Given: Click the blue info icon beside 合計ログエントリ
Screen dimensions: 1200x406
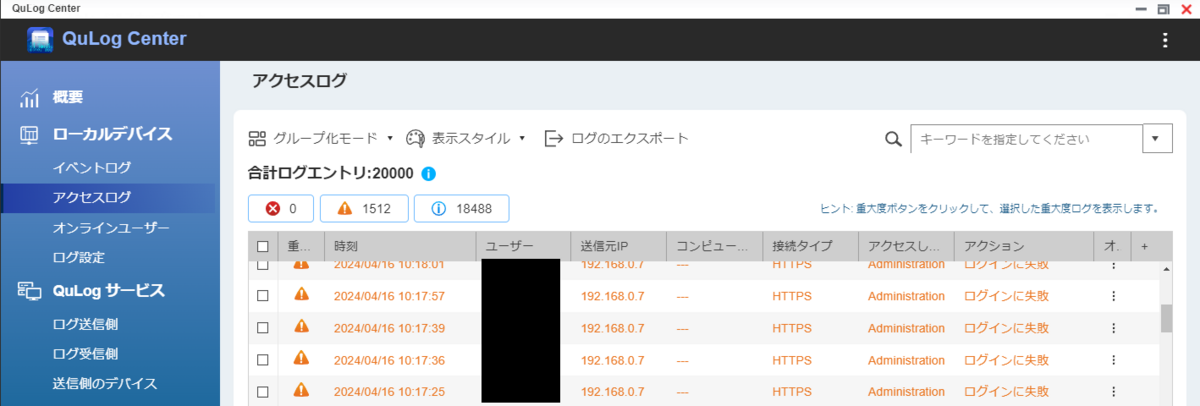Looking at the screenshot, I should coord(429,173).
